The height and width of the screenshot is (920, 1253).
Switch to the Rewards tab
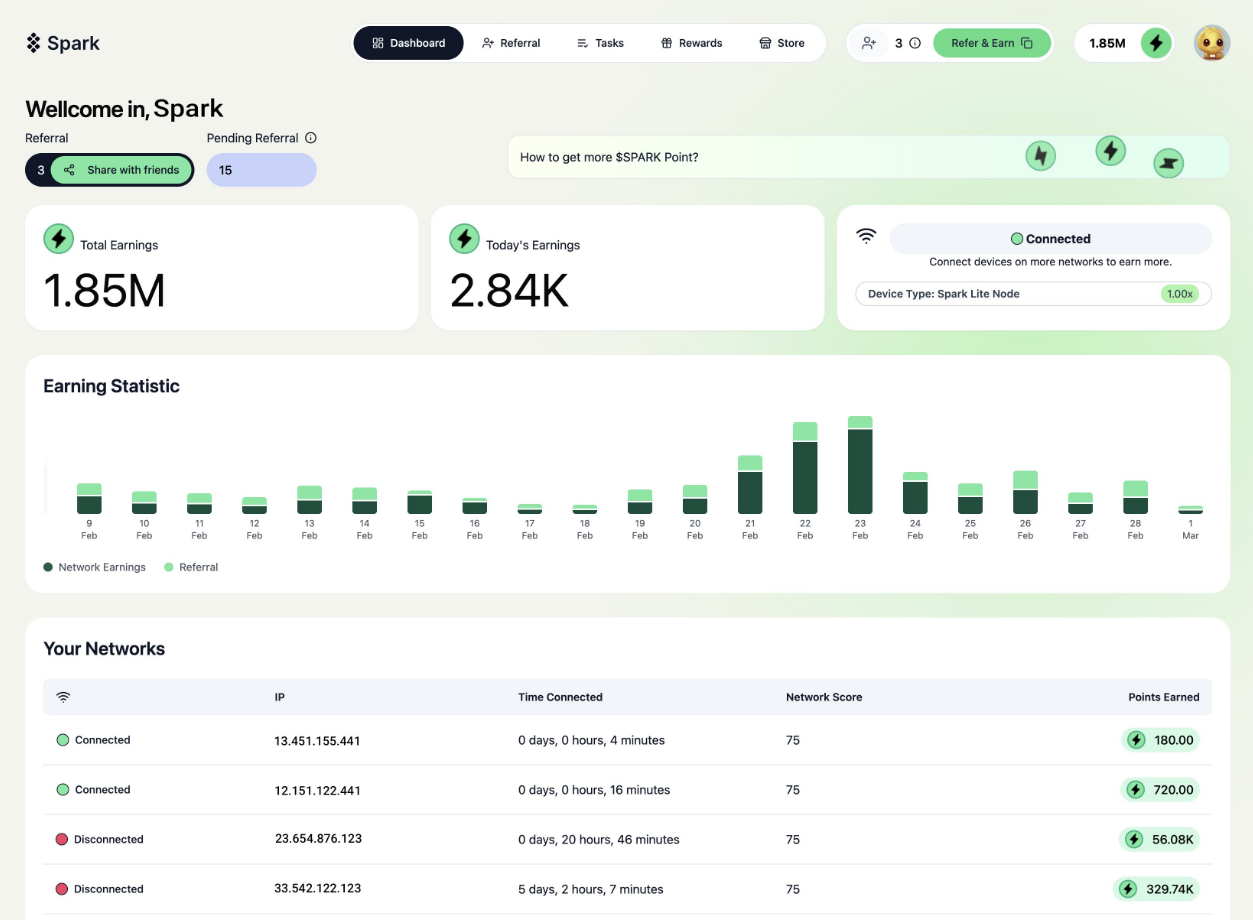[x=691, y=43]
